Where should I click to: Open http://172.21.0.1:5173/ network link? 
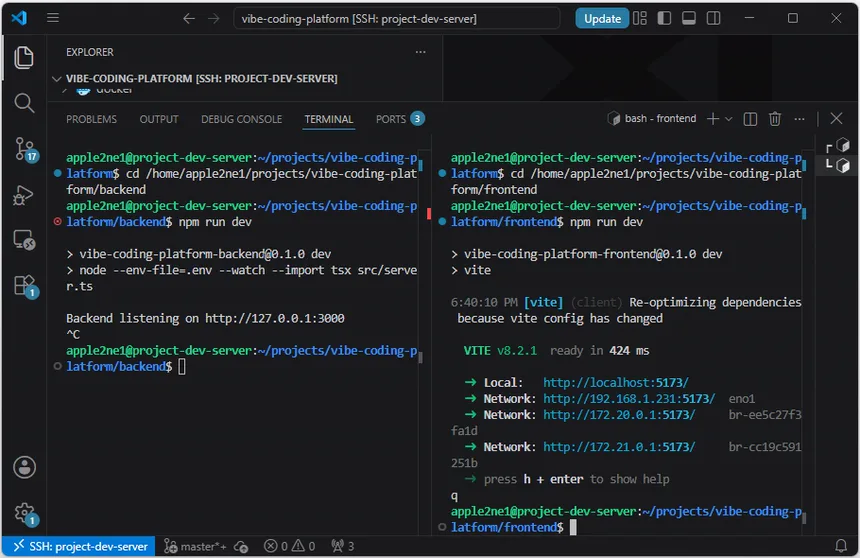(619, 447)
